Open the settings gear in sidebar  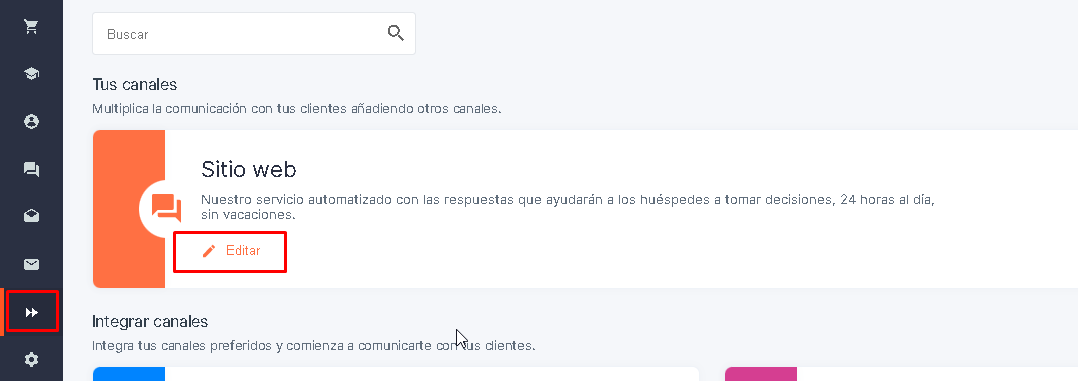tap(31, 359)
